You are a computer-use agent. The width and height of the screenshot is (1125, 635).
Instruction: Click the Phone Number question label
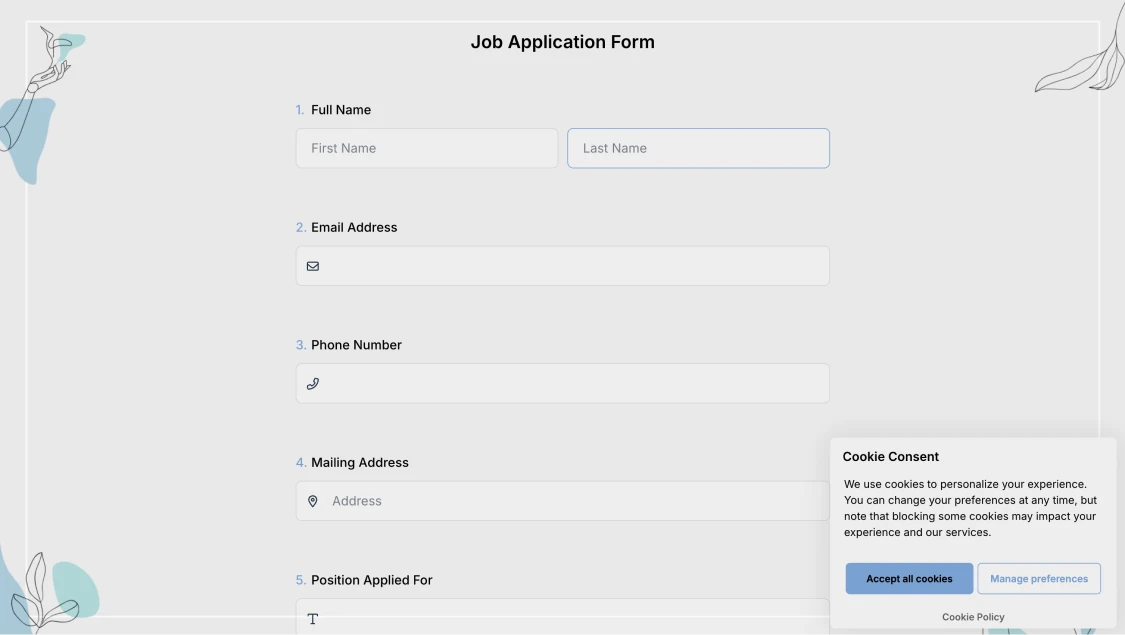(356, 344)
